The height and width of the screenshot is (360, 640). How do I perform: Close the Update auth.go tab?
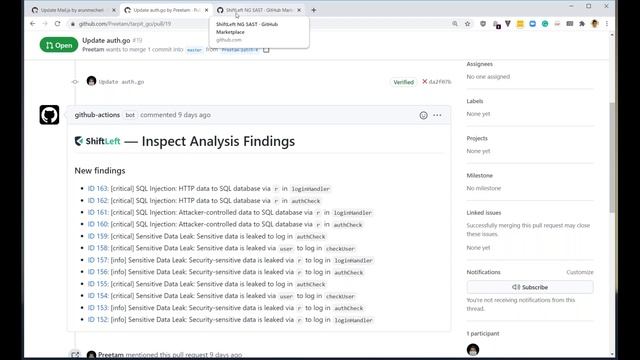click(207, 10)
